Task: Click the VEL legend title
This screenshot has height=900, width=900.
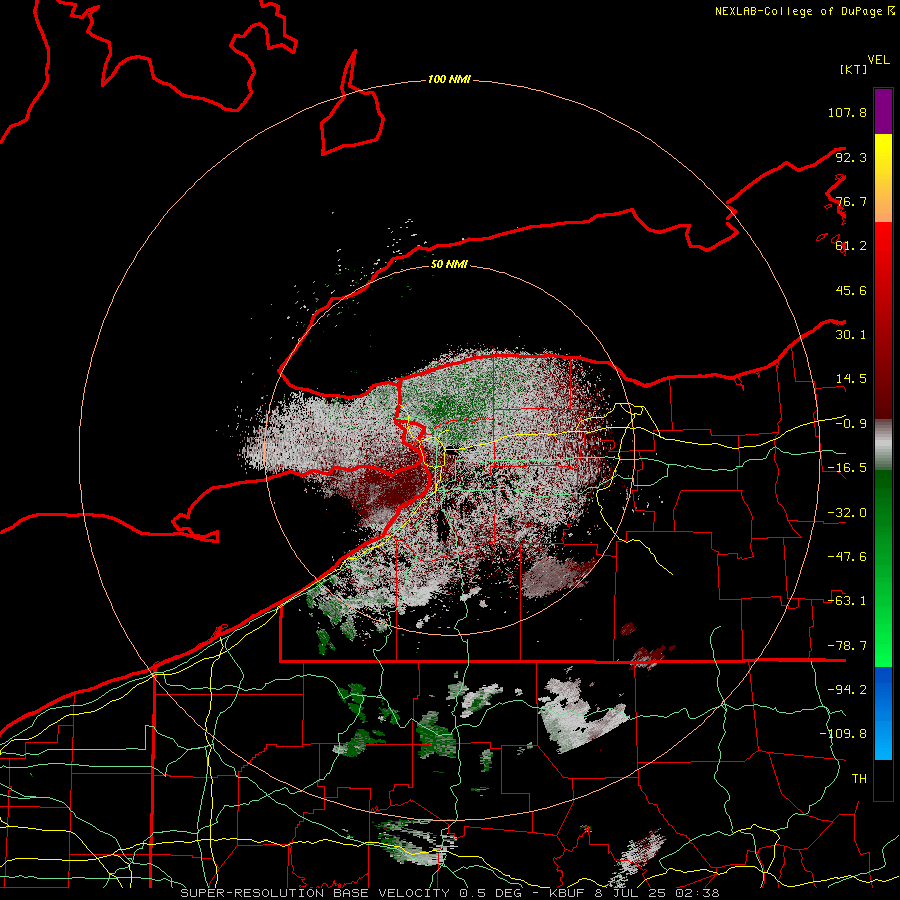Action: click(x=878, y=60)
